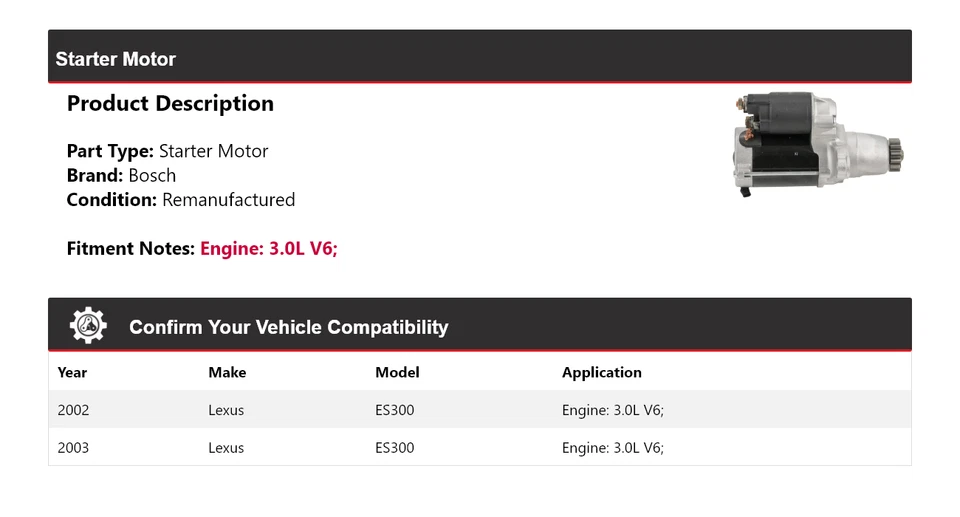Click Lexus in the 2003 row
This screenshot has height=517, width=960.
(226, 448)
